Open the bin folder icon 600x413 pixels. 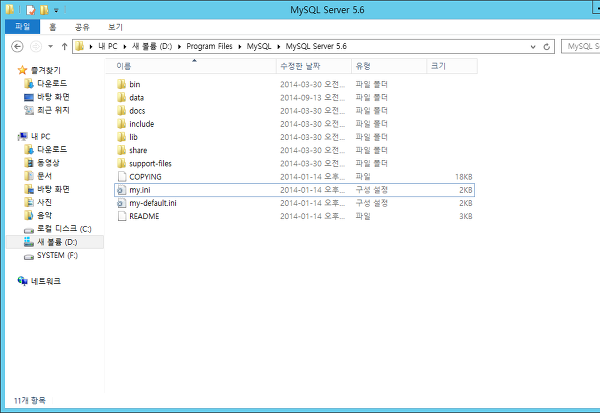coord(121,84)
